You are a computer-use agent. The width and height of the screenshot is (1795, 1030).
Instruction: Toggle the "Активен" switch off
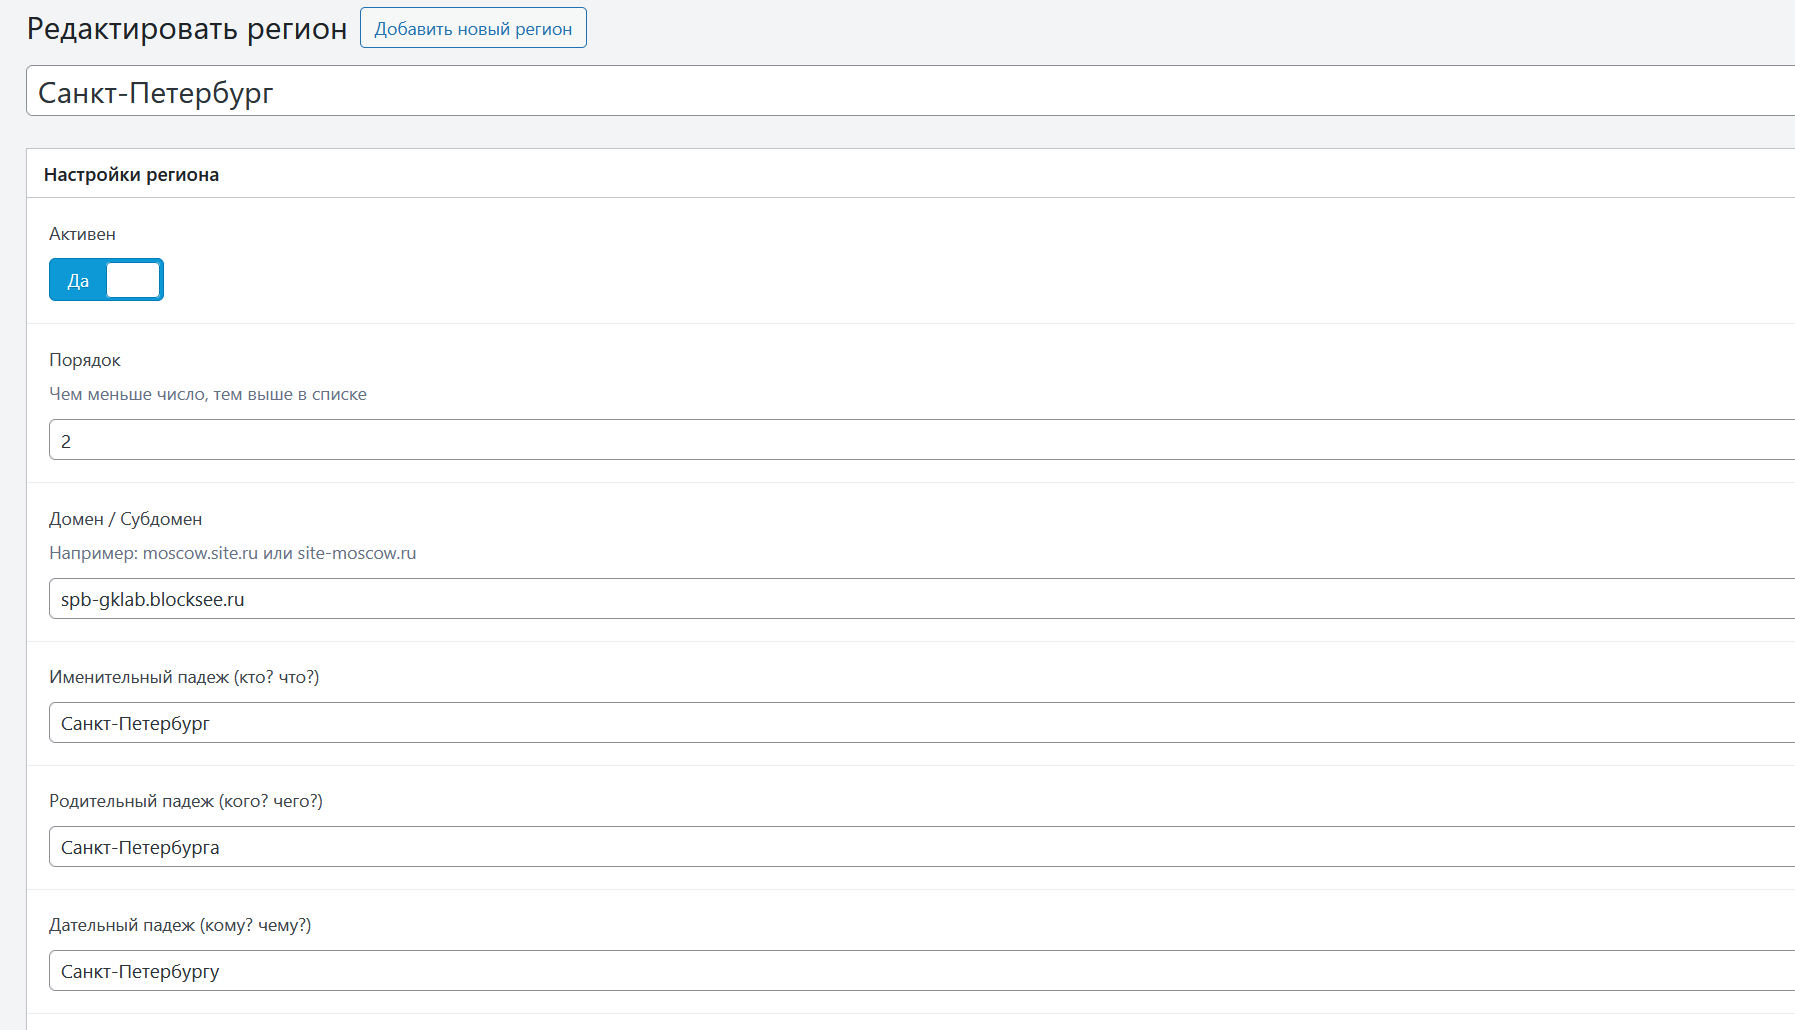tap(106, 280)
